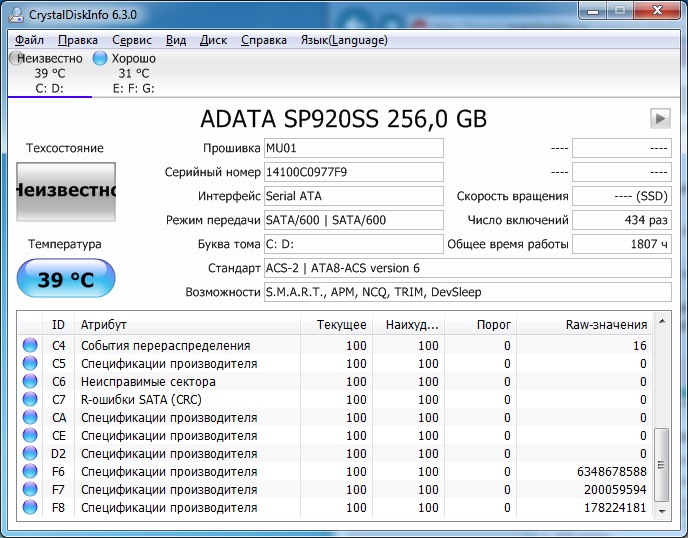This screenshot has height=538, width=688.
Task: Click the status circle of attribute C5
Action: (x=30, y=363)
